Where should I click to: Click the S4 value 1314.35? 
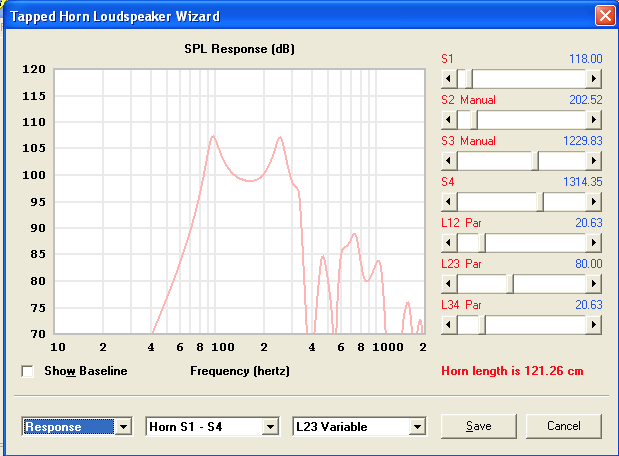[583, 182]
